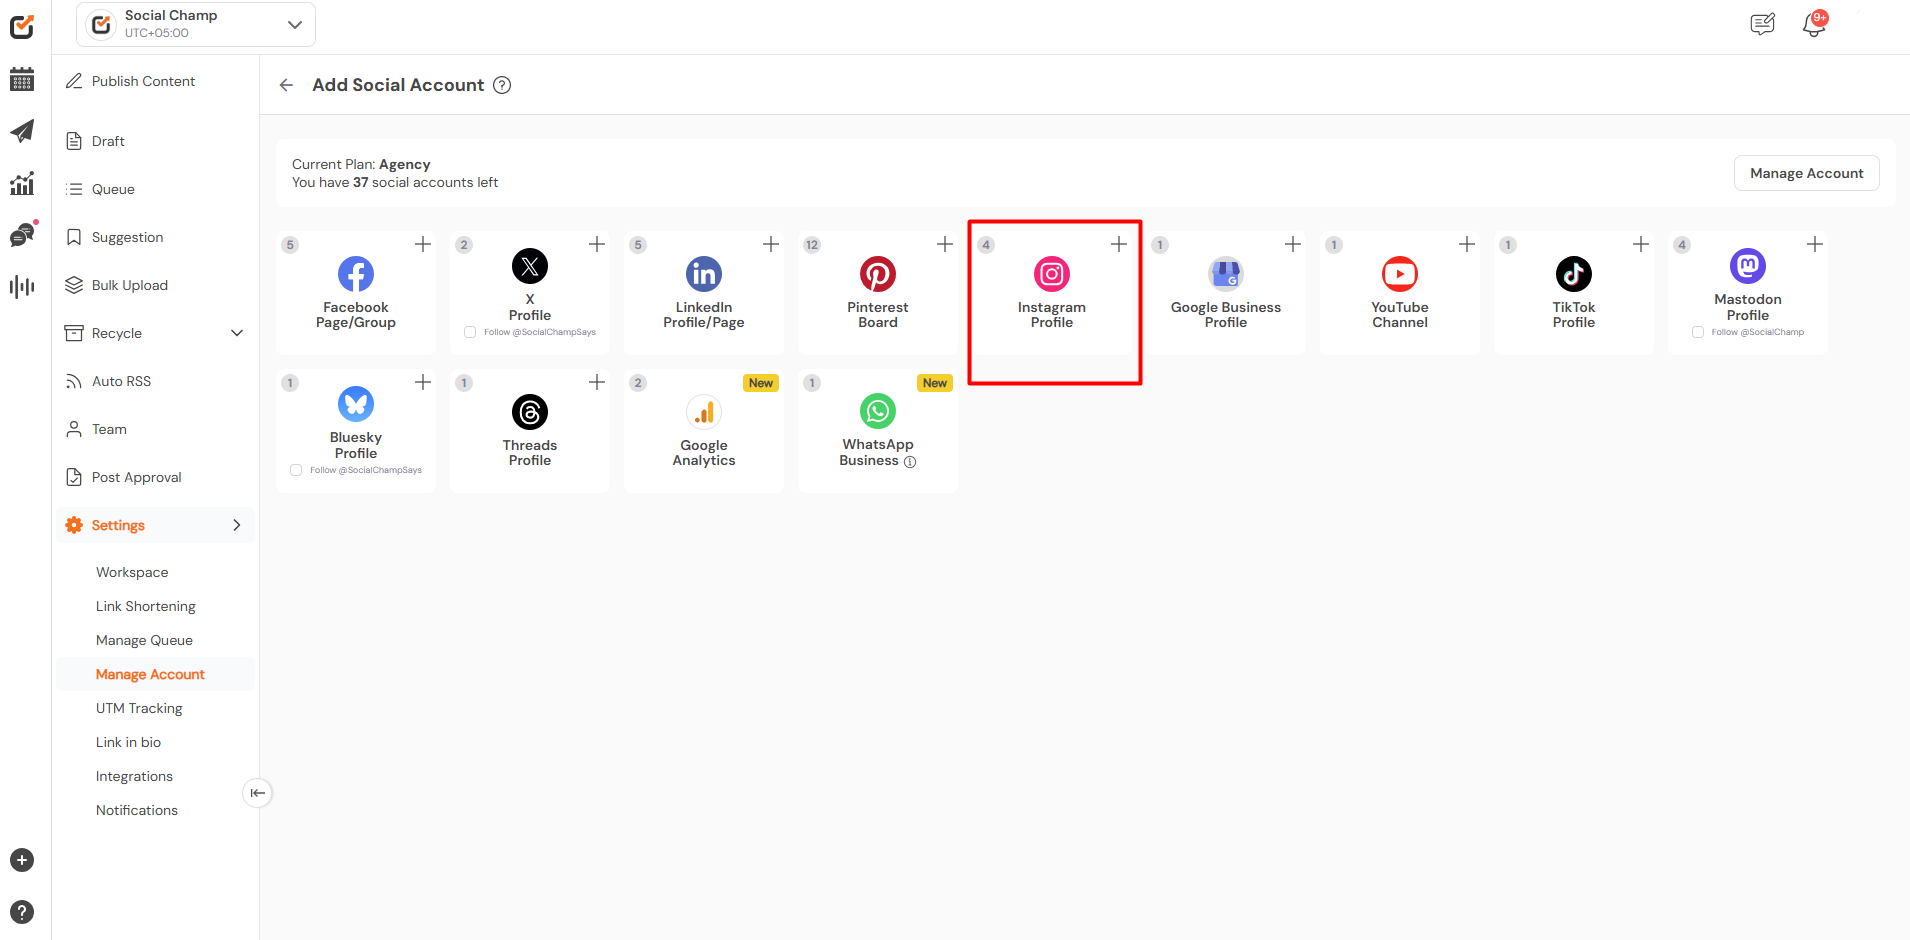Open the calendar icon in left rail

(x=22, y=79)
